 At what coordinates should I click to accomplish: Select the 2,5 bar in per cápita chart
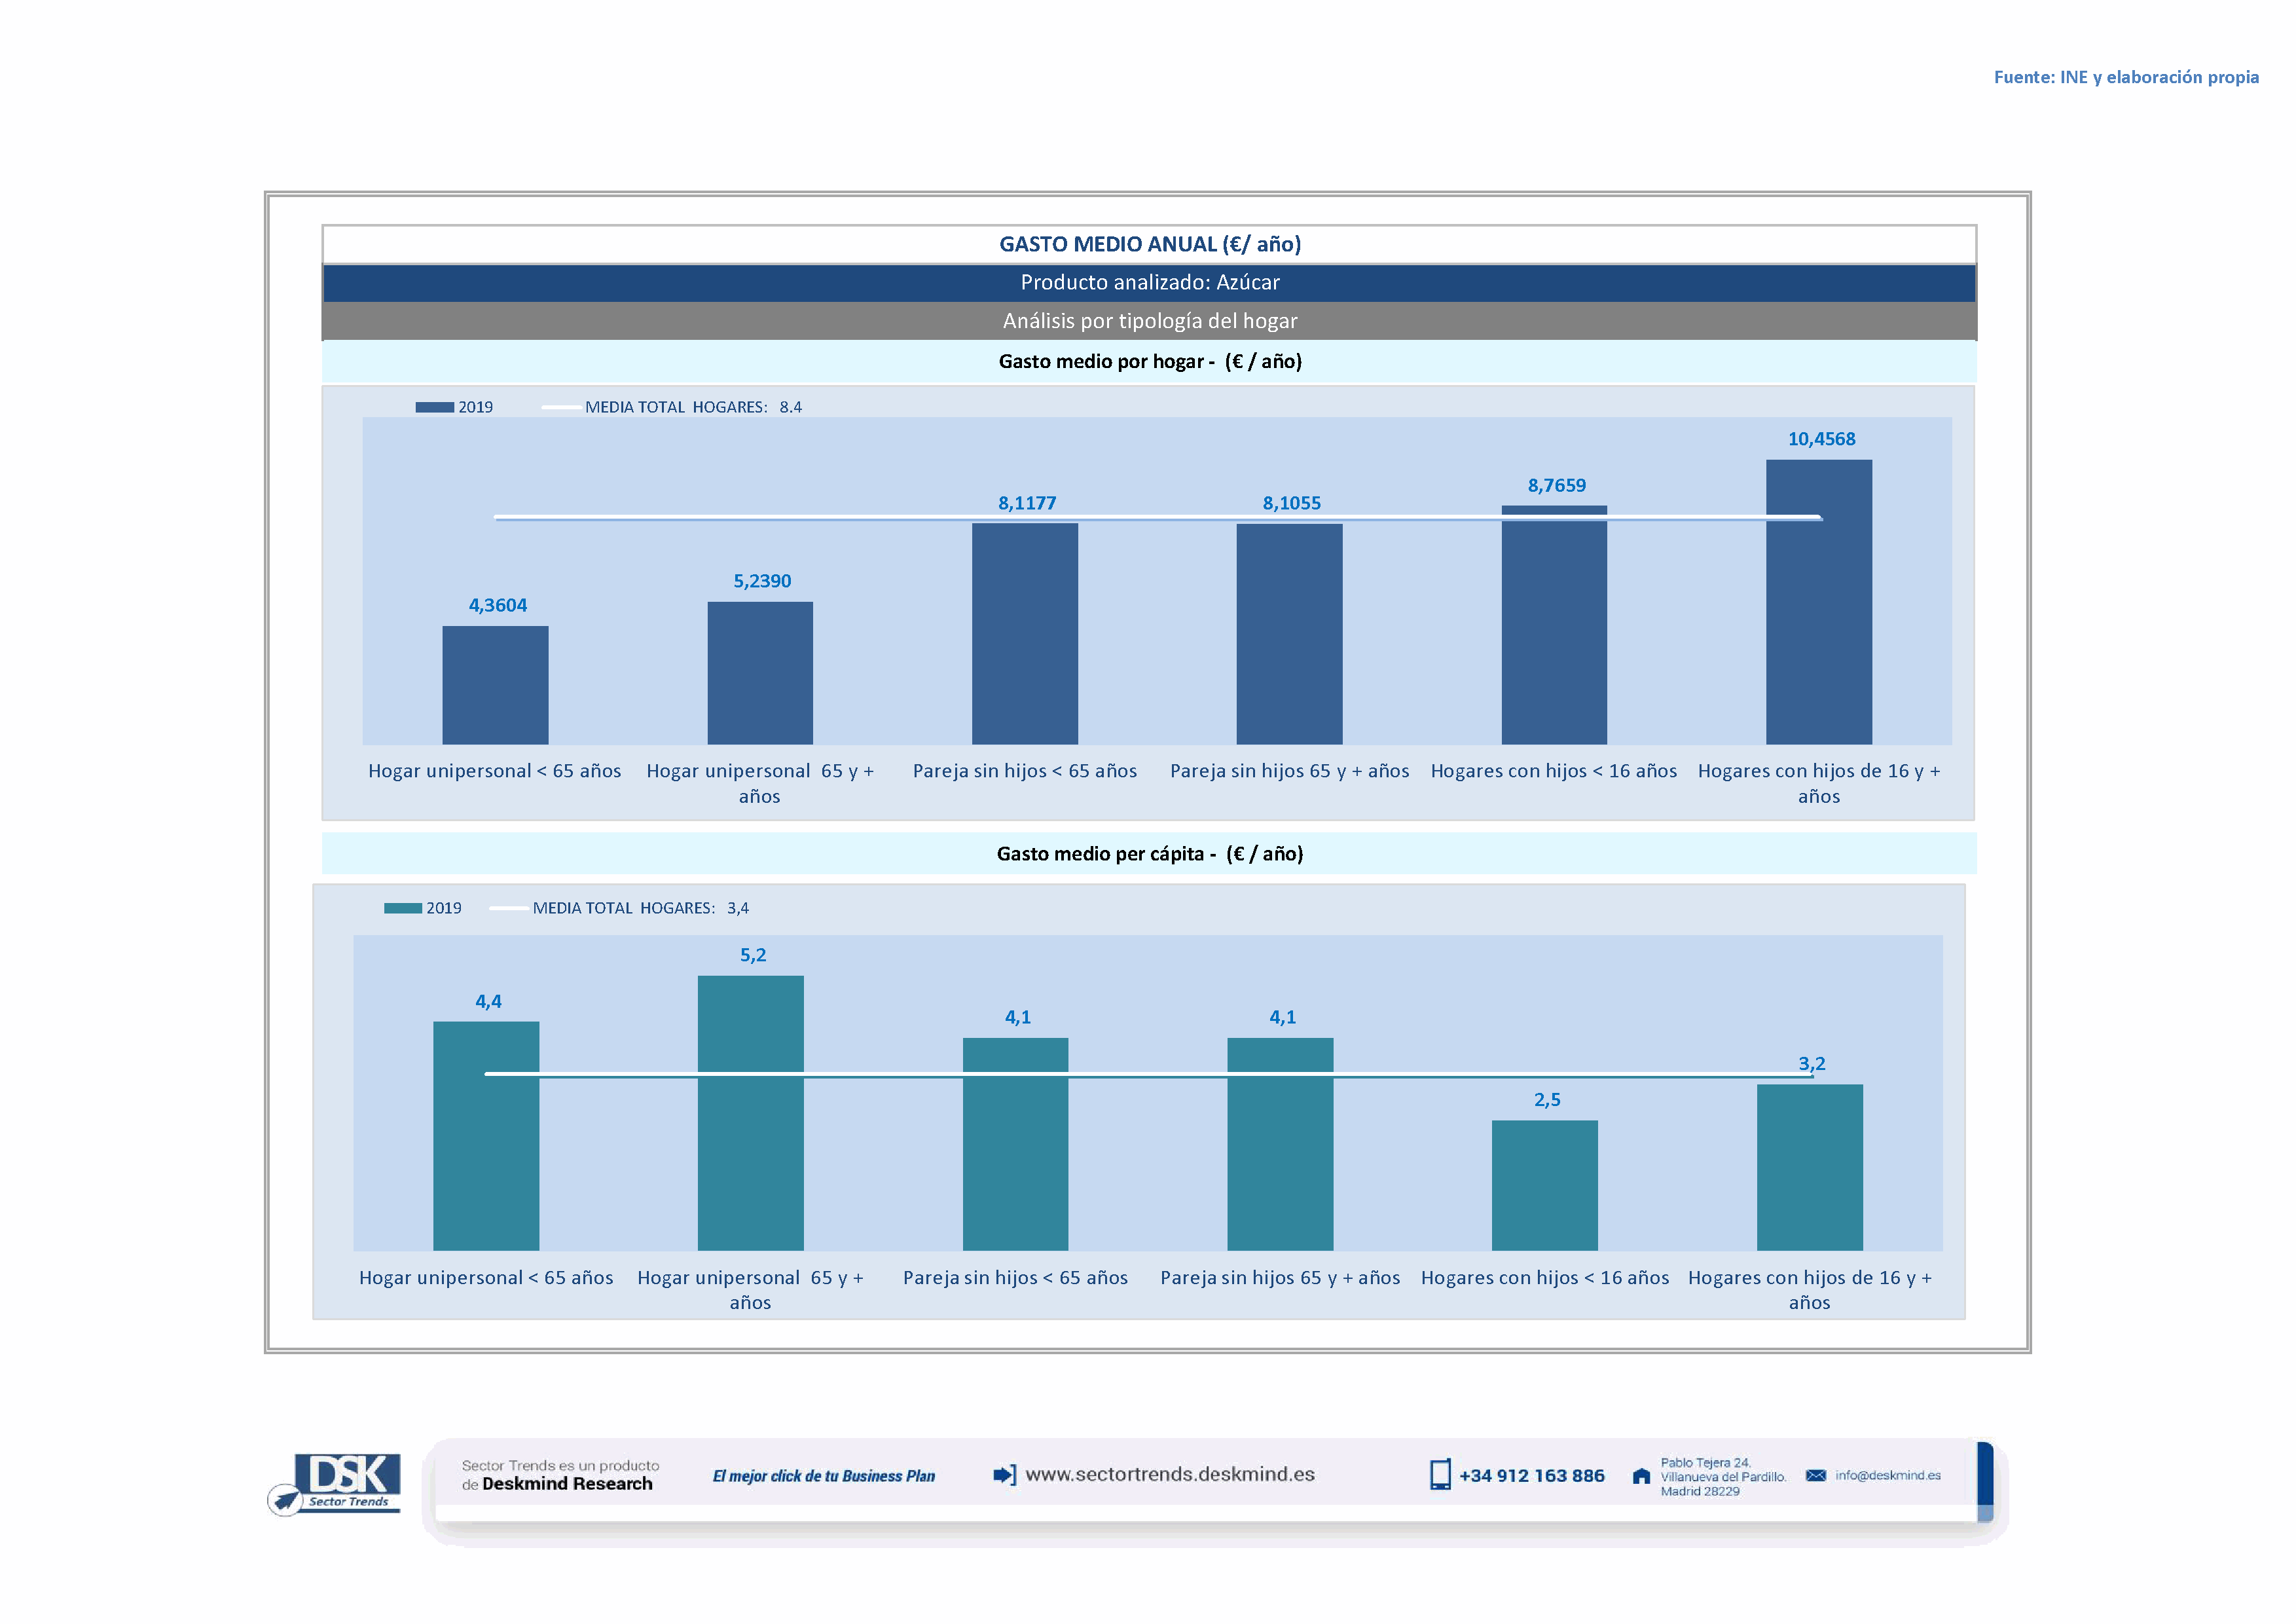click(x=1544, y=1185)
